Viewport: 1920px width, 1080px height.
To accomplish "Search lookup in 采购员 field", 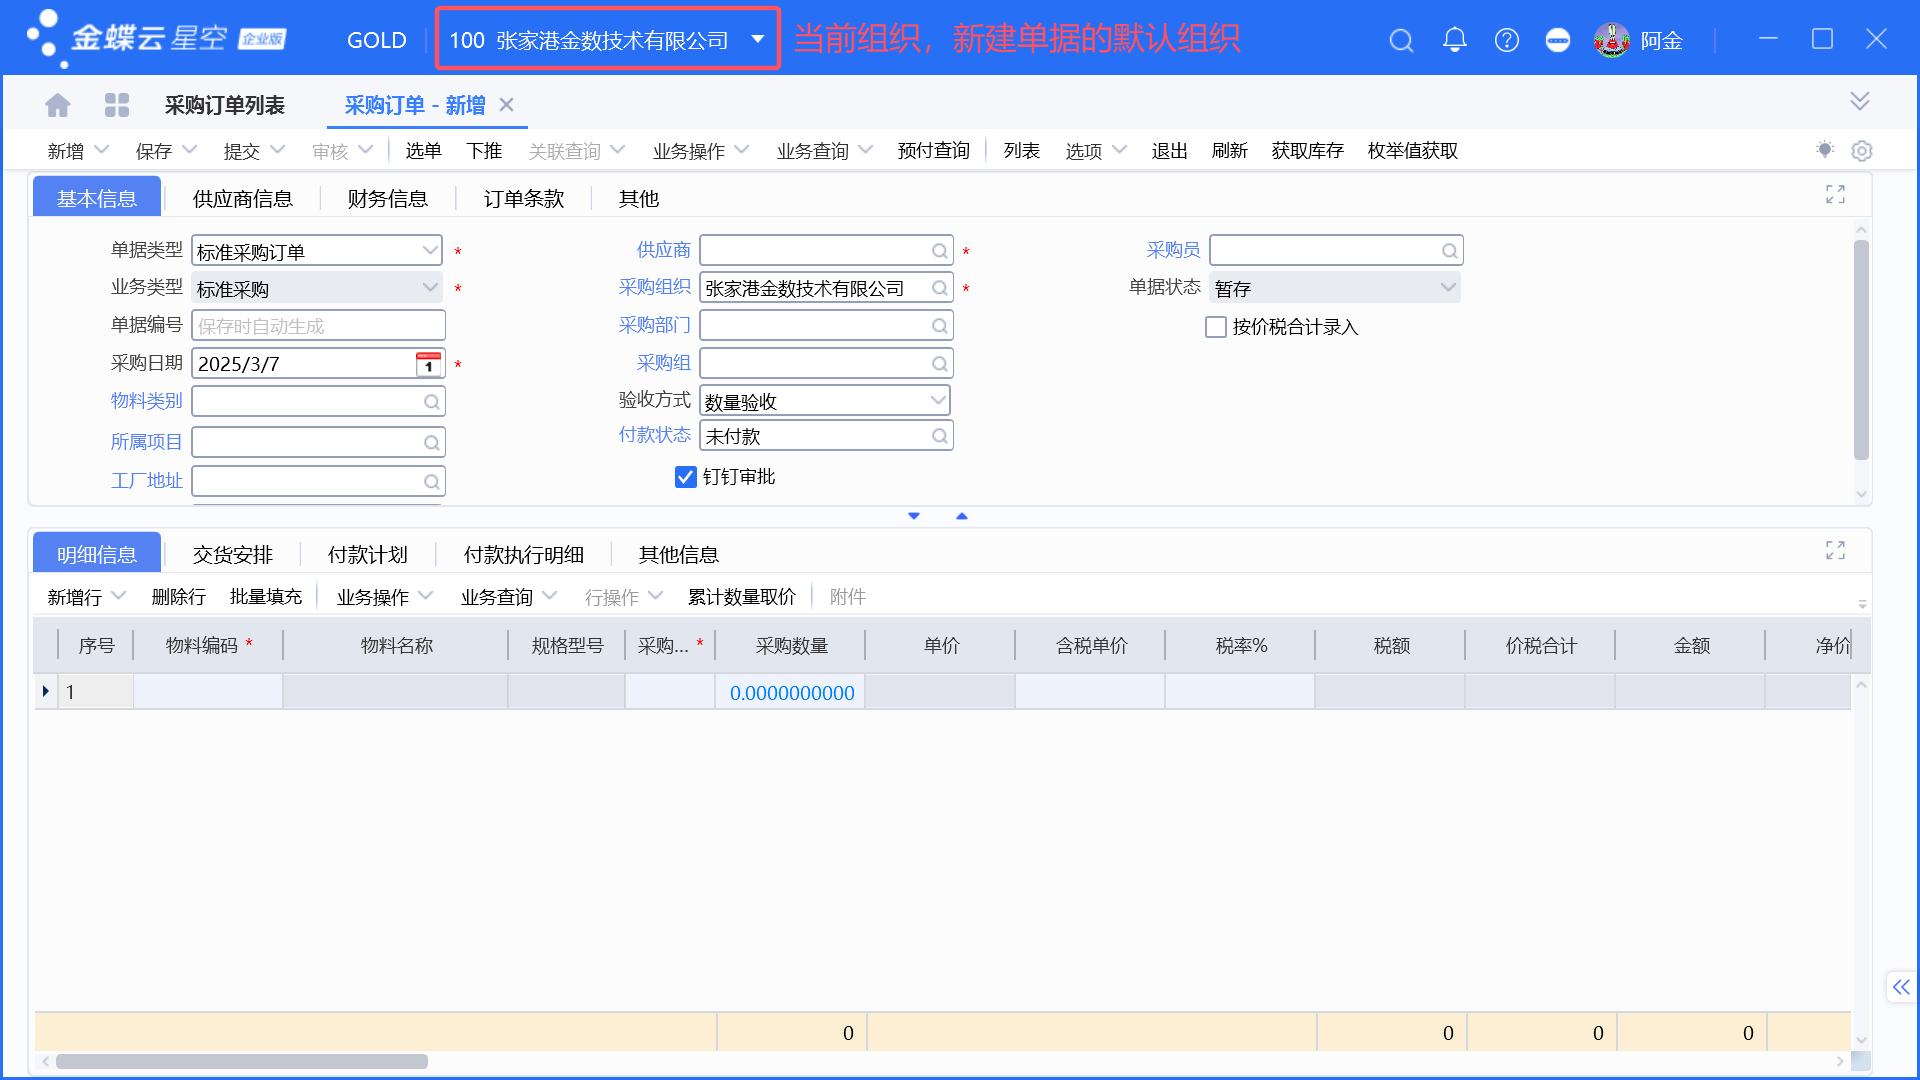I will click(1449, 251).
